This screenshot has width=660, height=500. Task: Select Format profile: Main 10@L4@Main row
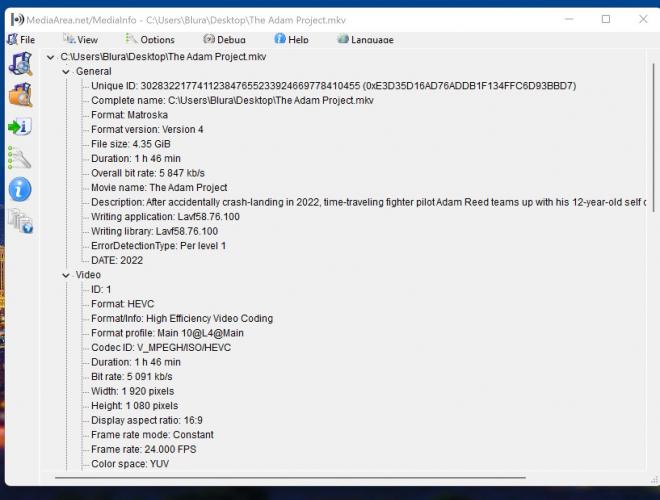click(168, 333)
